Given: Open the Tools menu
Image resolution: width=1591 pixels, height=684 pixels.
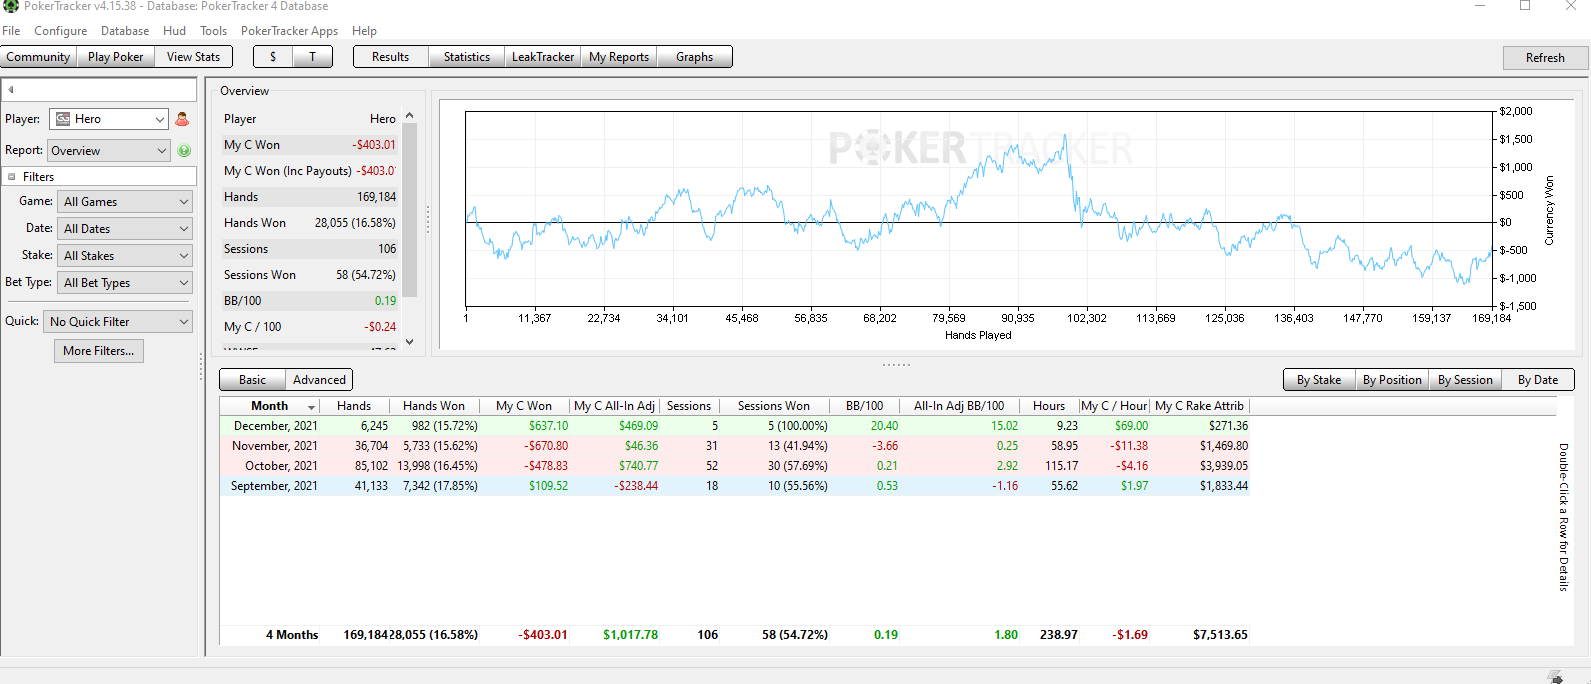Looking at the screenshot, I should pyautogui.click(x=213, y=31).
